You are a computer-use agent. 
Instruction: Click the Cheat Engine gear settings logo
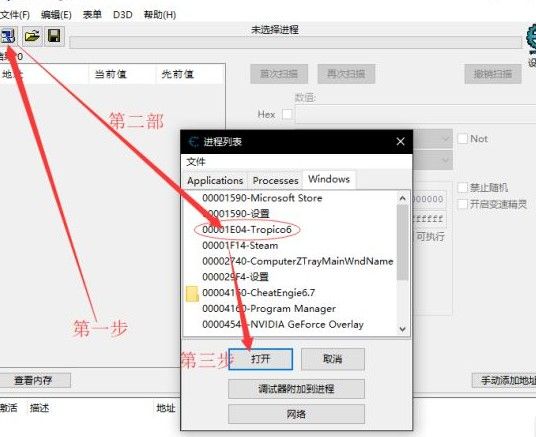[x=532, y=39]
